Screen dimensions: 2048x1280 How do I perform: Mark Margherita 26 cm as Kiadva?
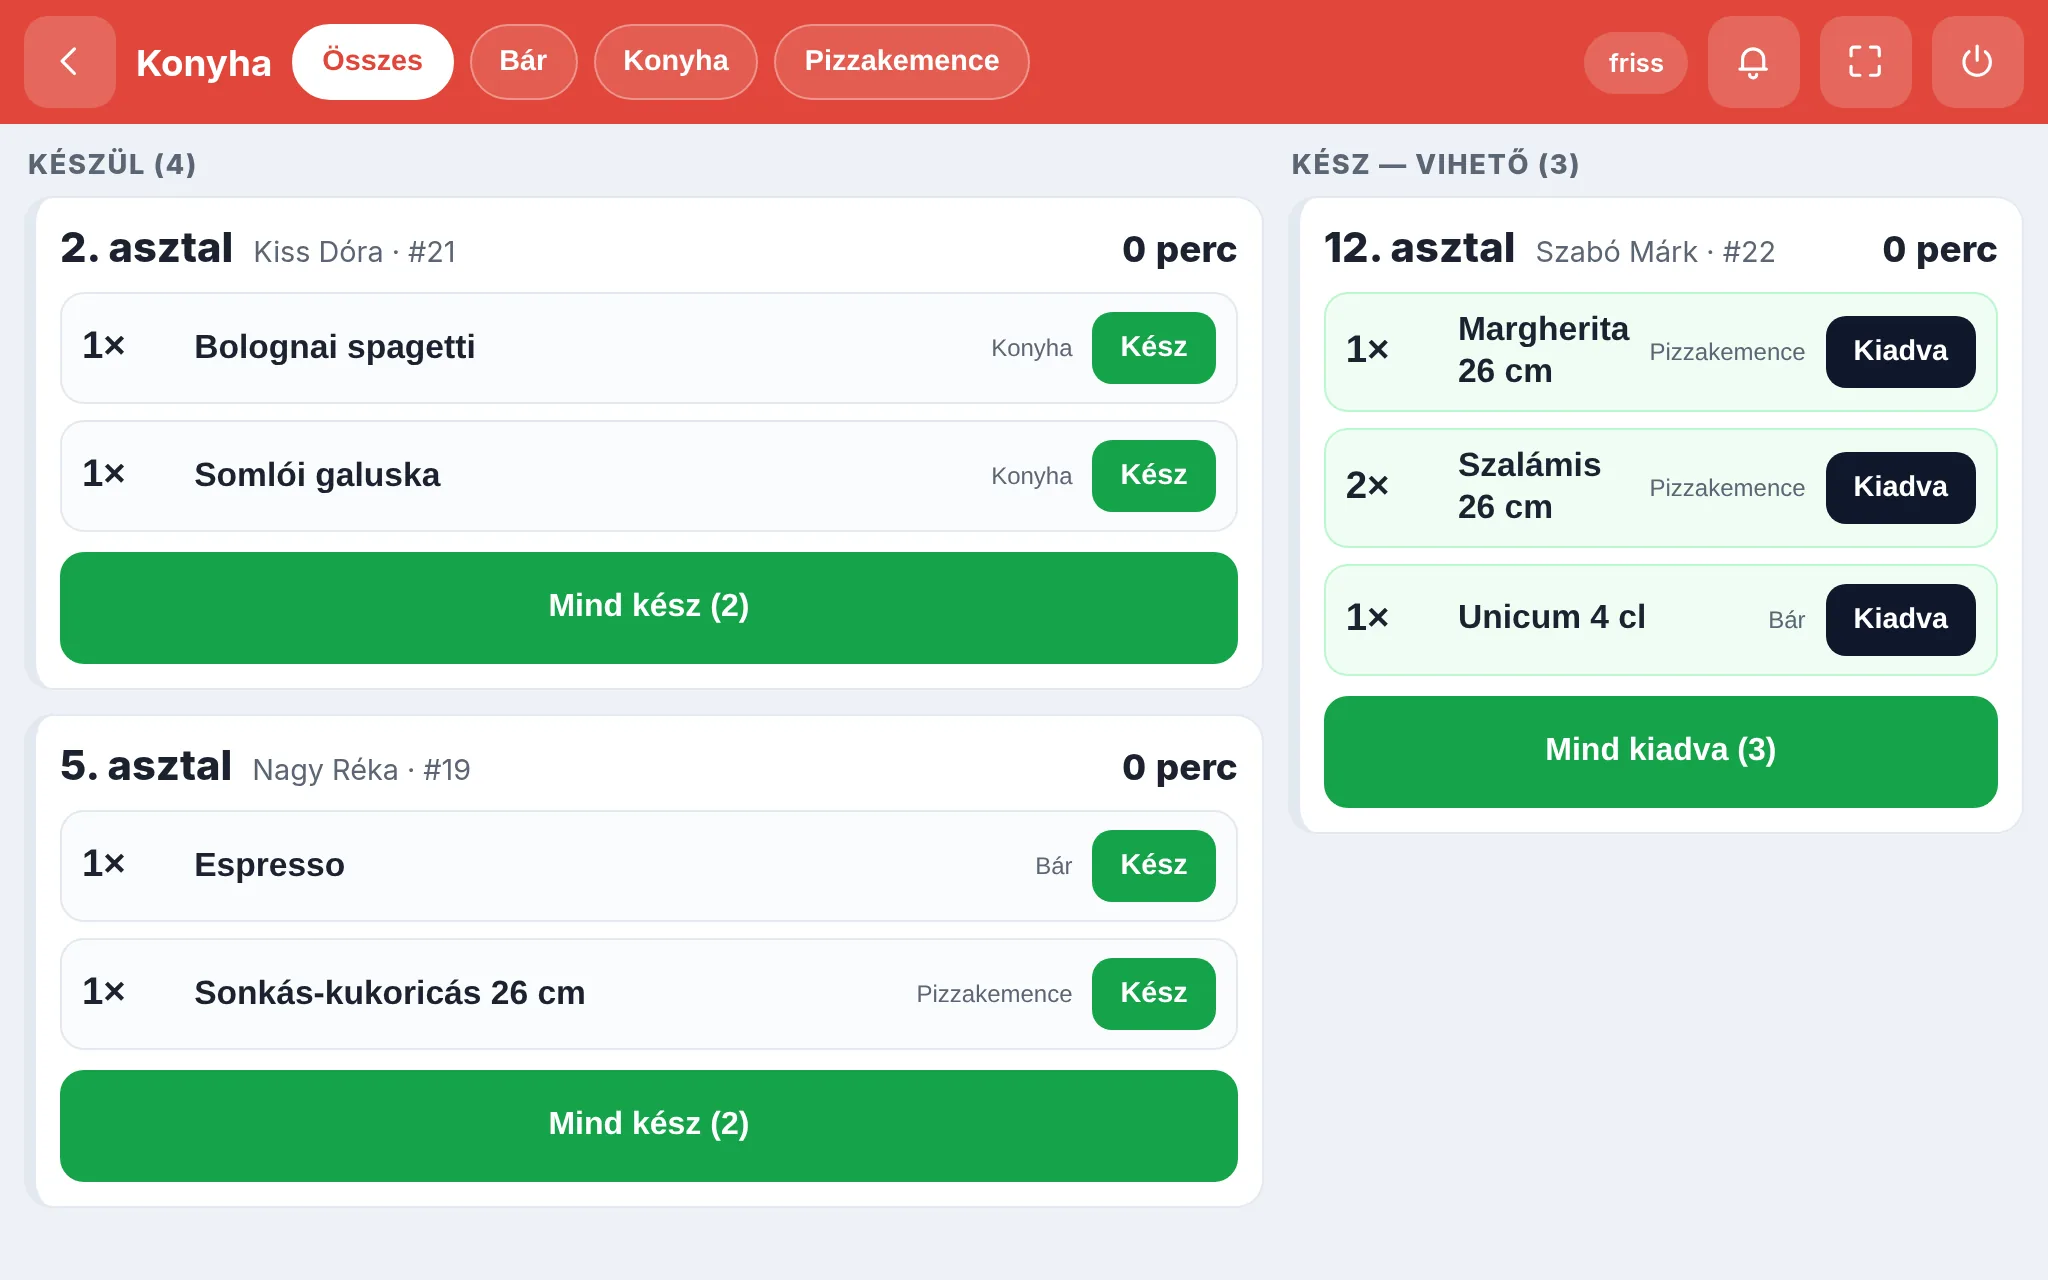tap(1900, 352)
